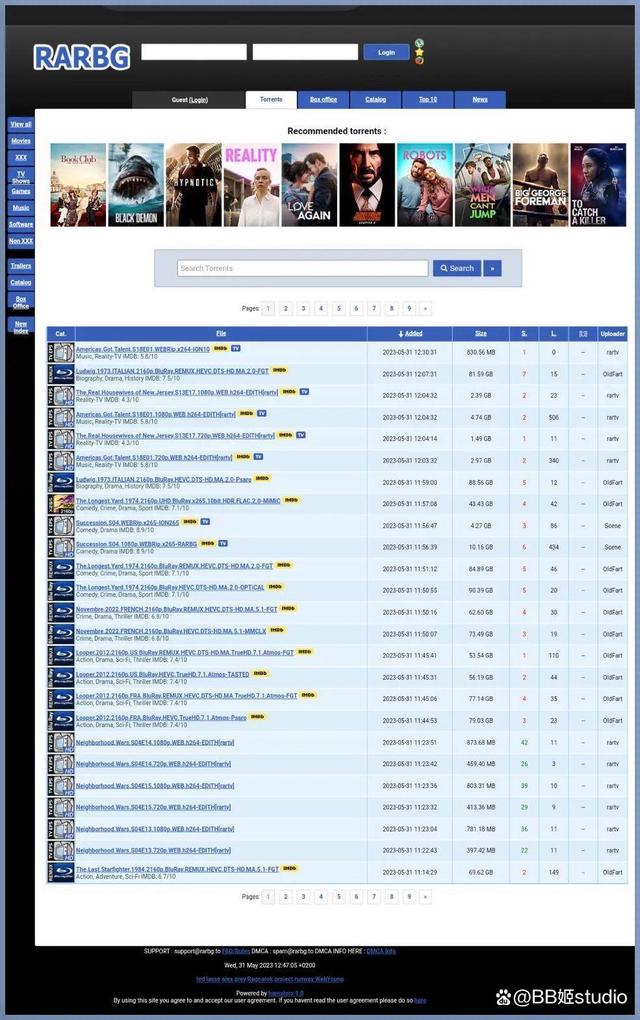The height and width of the screenshot is (1020, 640).
Task: Open Black Demon recommended poster
Action: tap(136, 185)
